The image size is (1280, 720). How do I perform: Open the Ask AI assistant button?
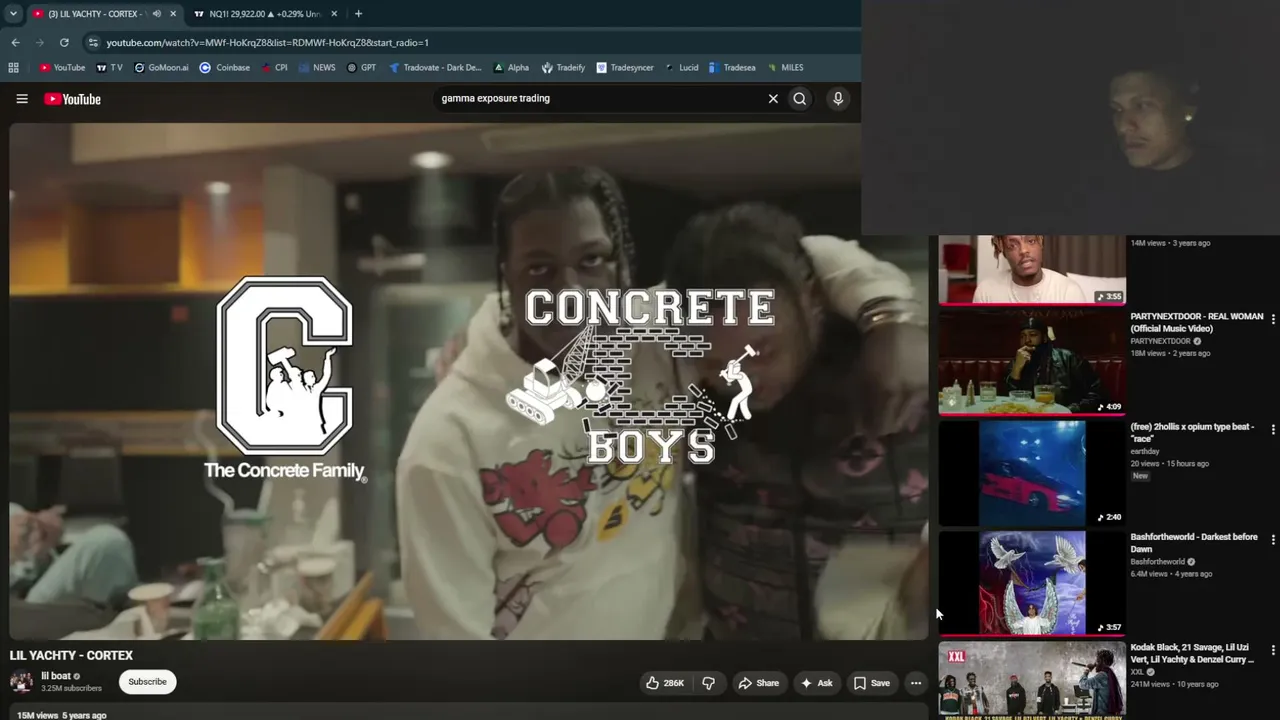816,683
